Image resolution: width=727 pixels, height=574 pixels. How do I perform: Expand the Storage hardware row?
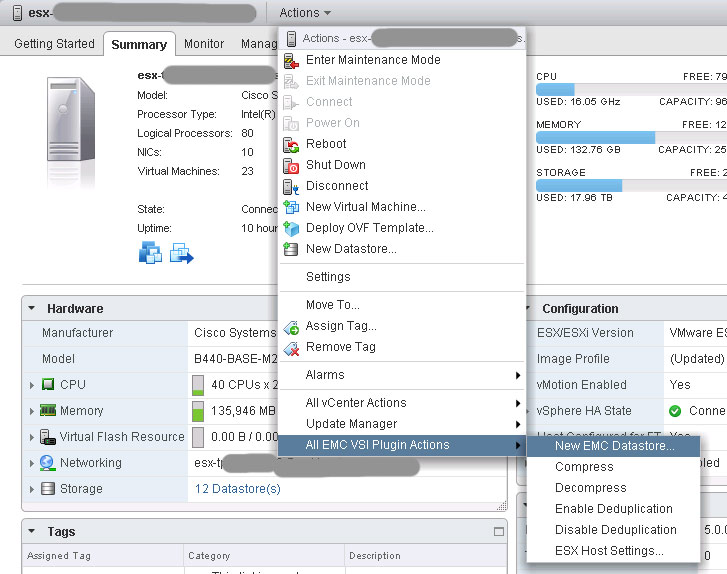pyautogui.click(x=32, y=489)
